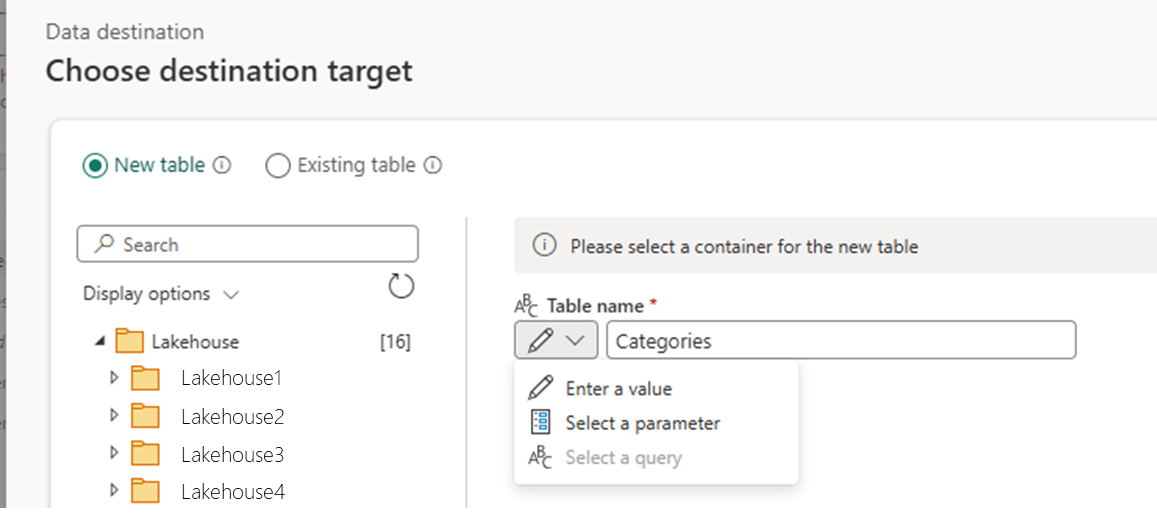Screen dimensions: 1157x516
Task: Expand the Lakehouse4 tree node
Action: coord(114,490)
